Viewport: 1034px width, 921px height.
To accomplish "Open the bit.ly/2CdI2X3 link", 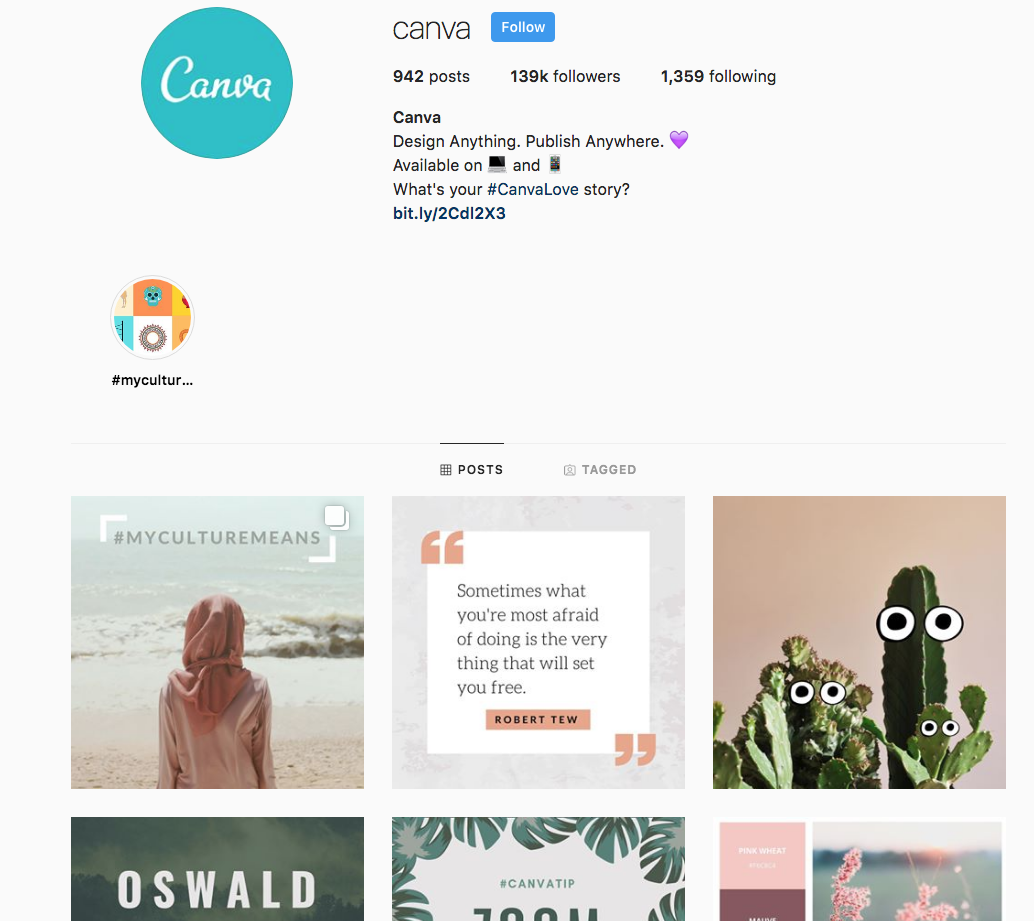I will click(449, 214).
